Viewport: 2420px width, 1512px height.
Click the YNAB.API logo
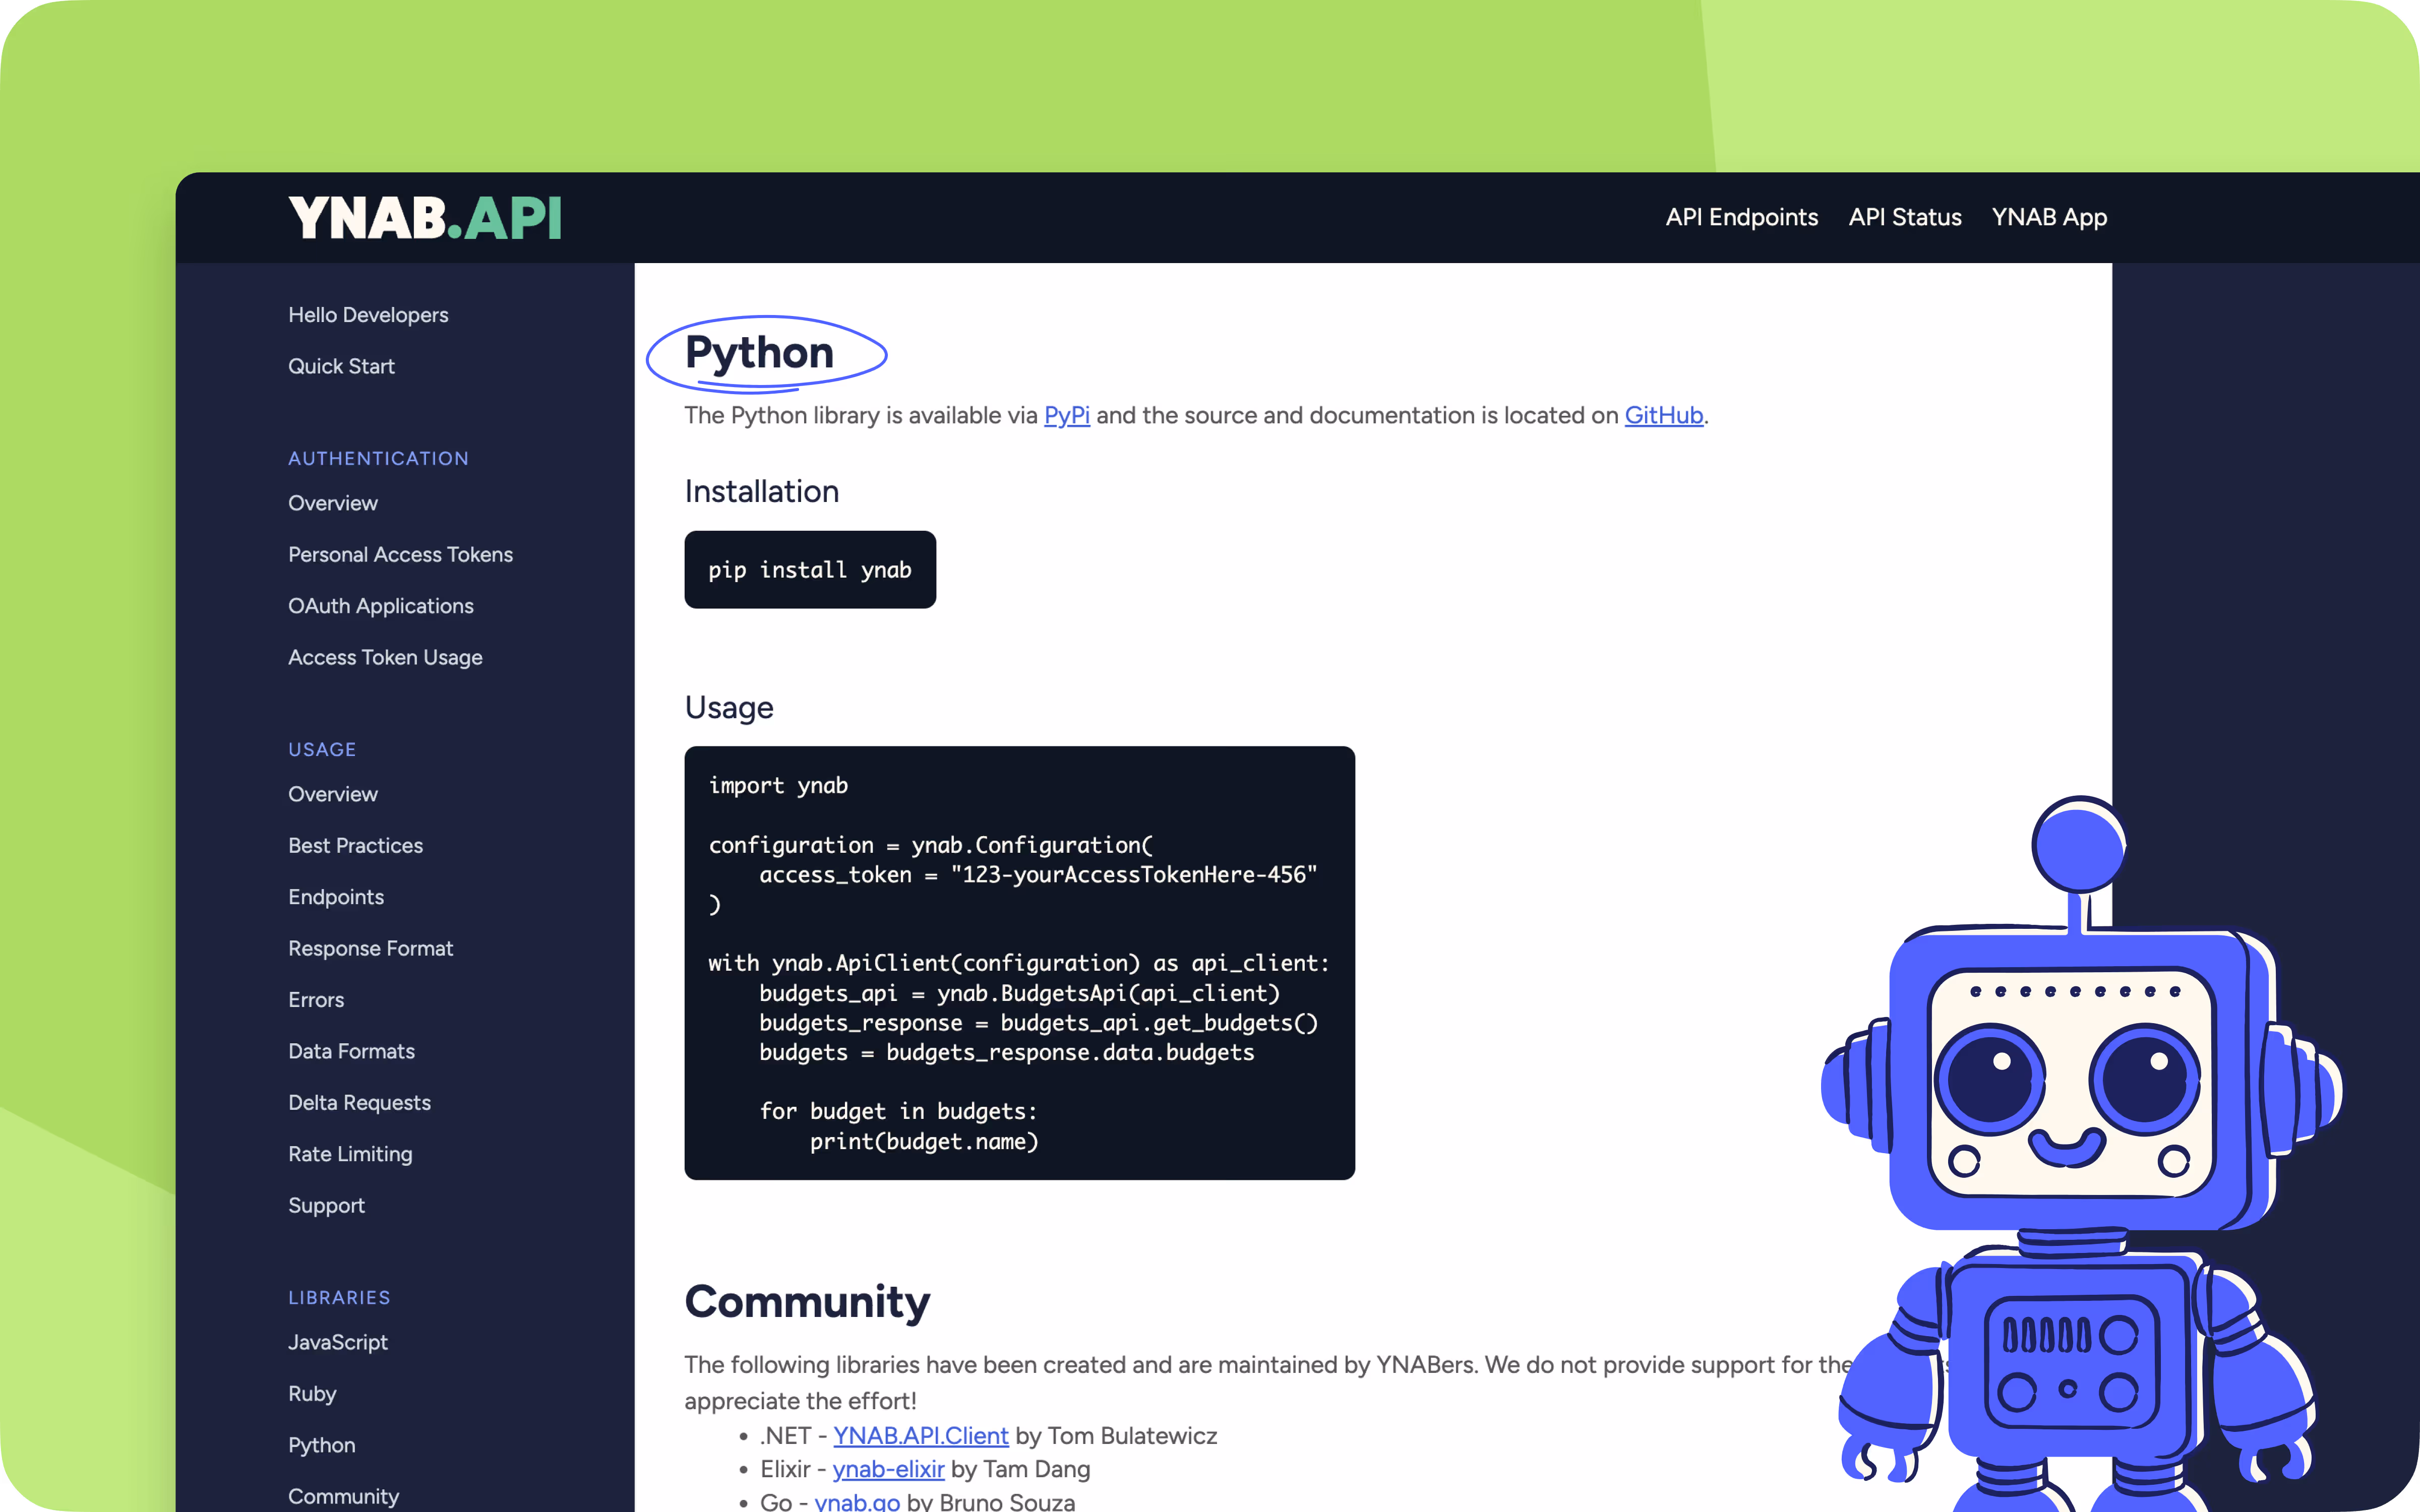tap(425, 217)
